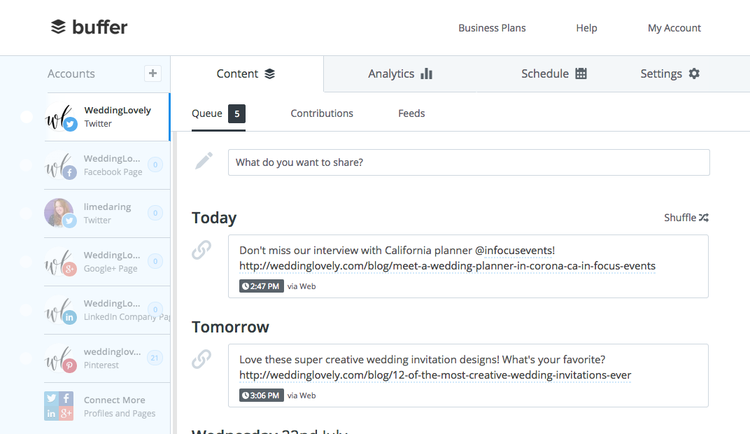
Task: Shuffle the queue order
Action: (686, 218)
